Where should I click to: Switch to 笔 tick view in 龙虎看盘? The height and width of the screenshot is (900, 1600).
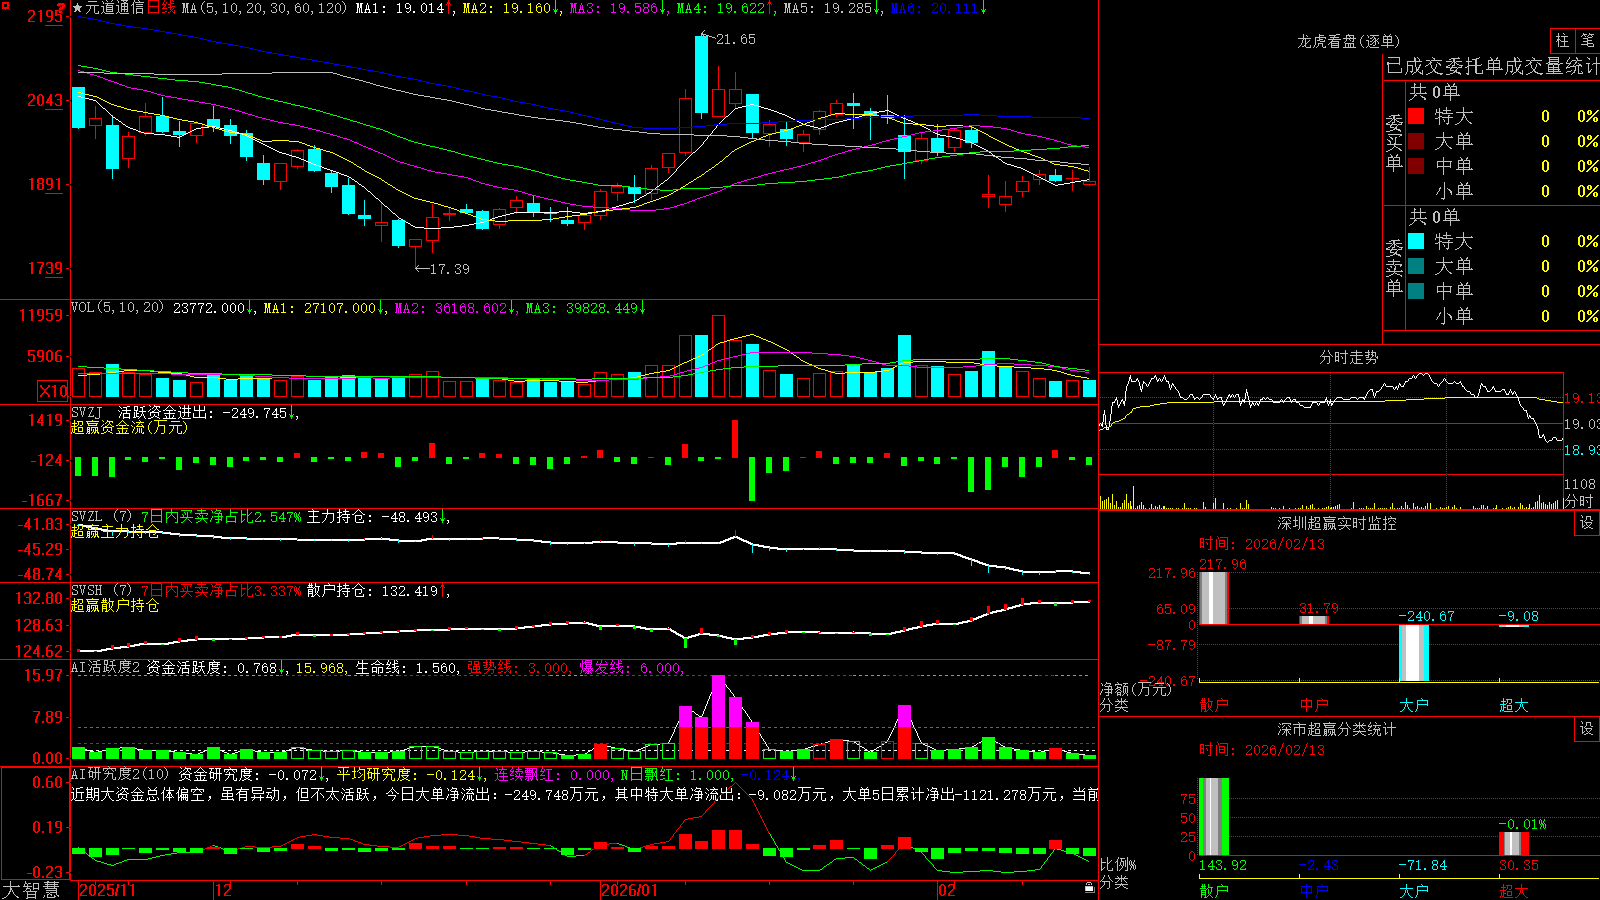[1587, 41]
